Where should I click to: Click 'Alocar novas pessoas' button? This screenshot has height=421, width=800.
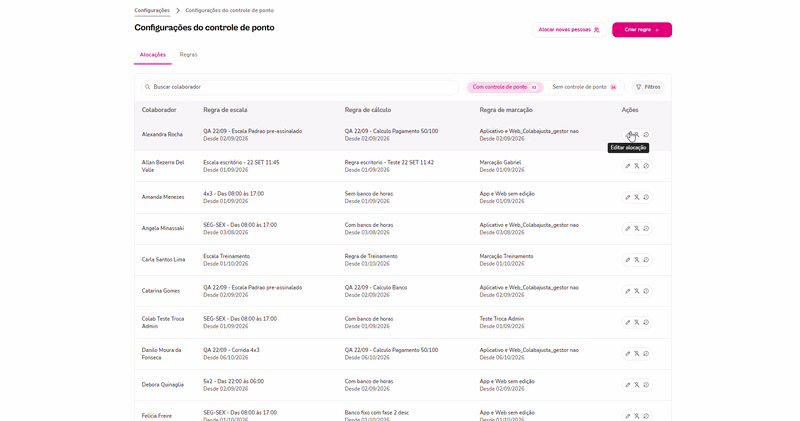pos(569,30)
